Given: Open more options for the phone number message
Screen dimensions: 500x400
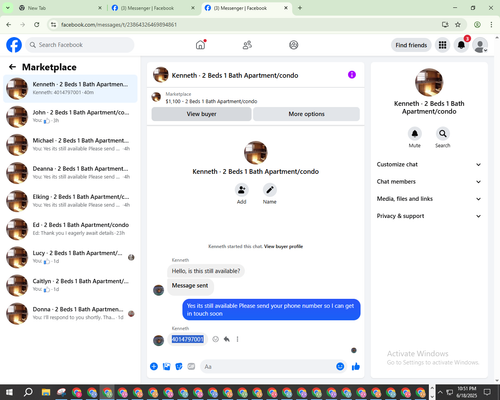Looking at the screenshot, I should pyautogui.click(x=237, y=339).
